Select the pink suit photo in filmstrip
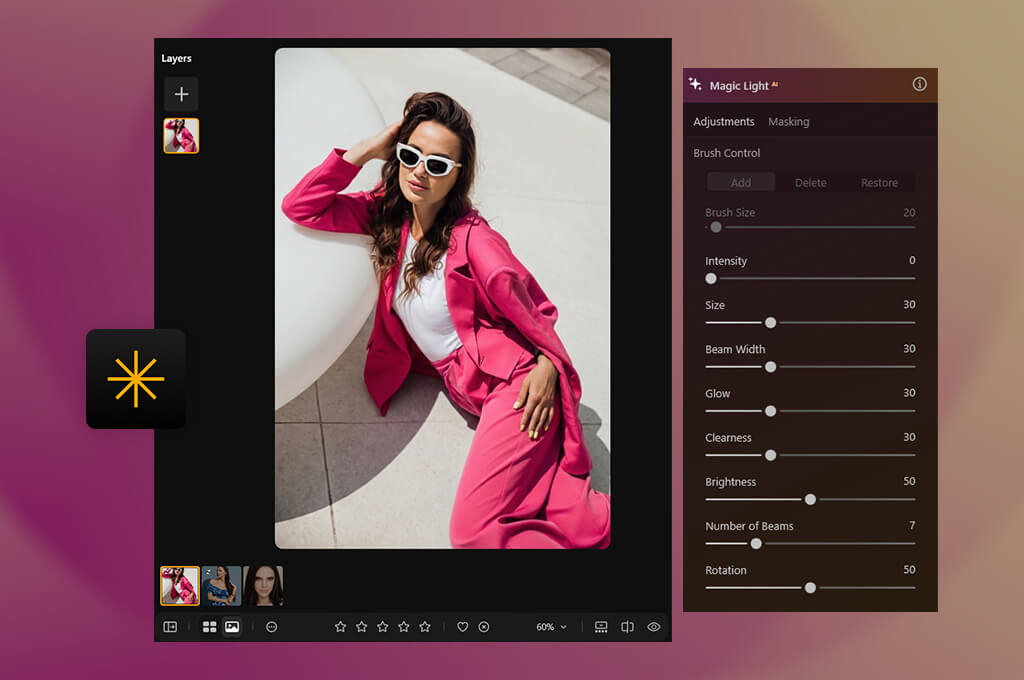The width and height of the screenshot is (1024, 680). [x=180, y=586]
